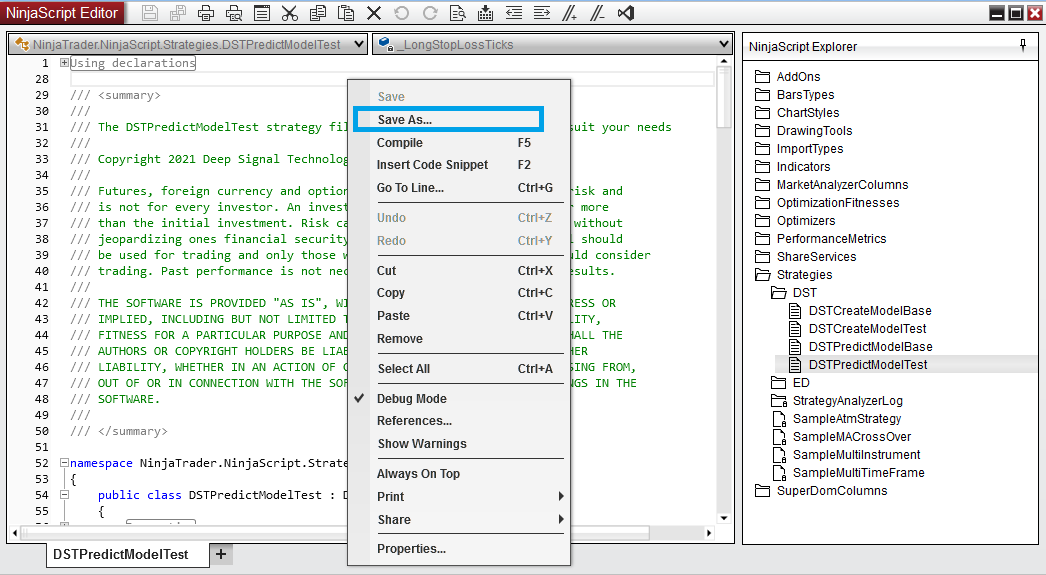Select Compile in the context menu
1046x575 pixels.
click(x=400, y=143)
